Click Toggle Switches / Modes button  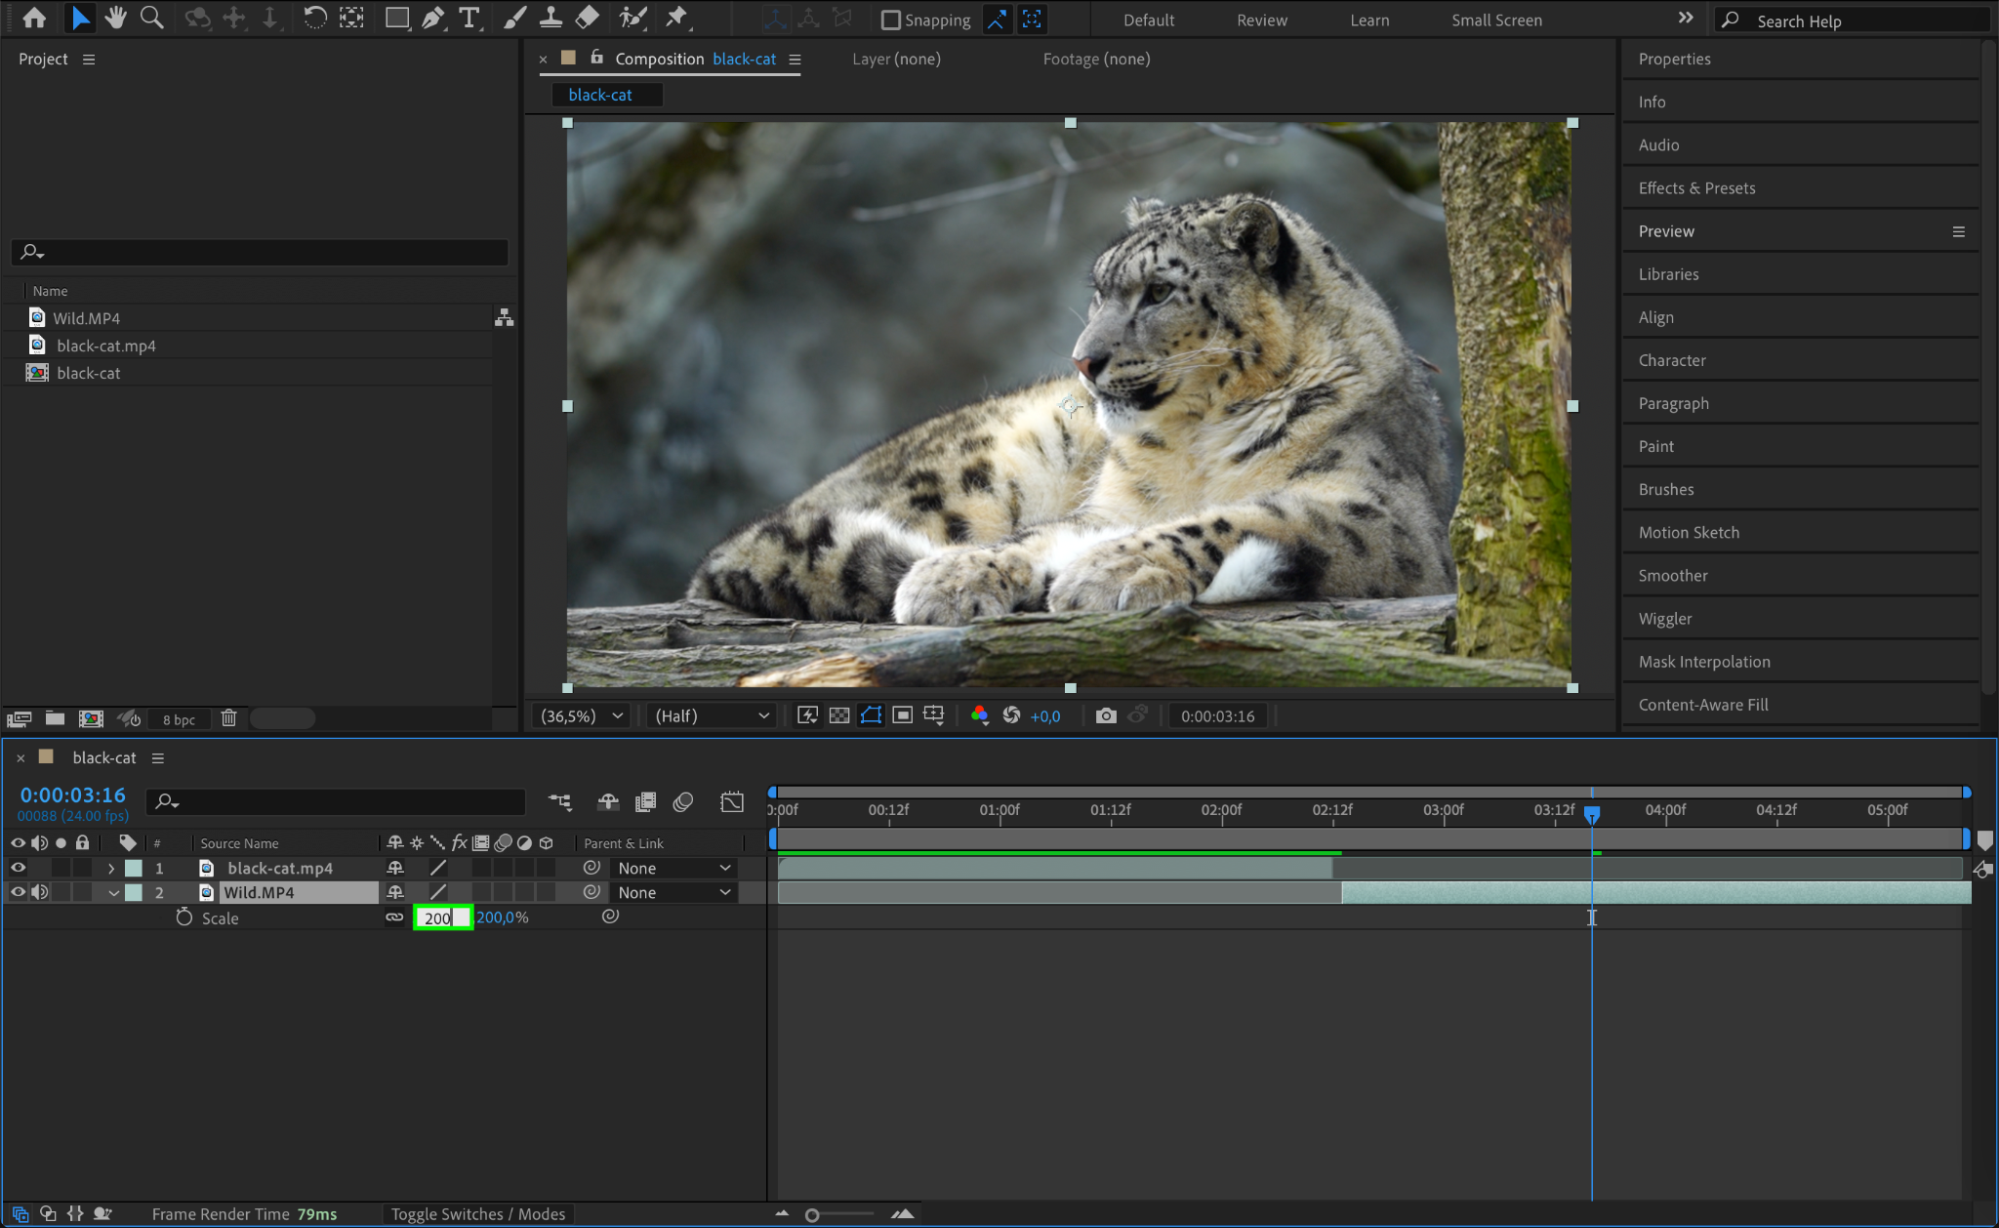(477, 1214)
